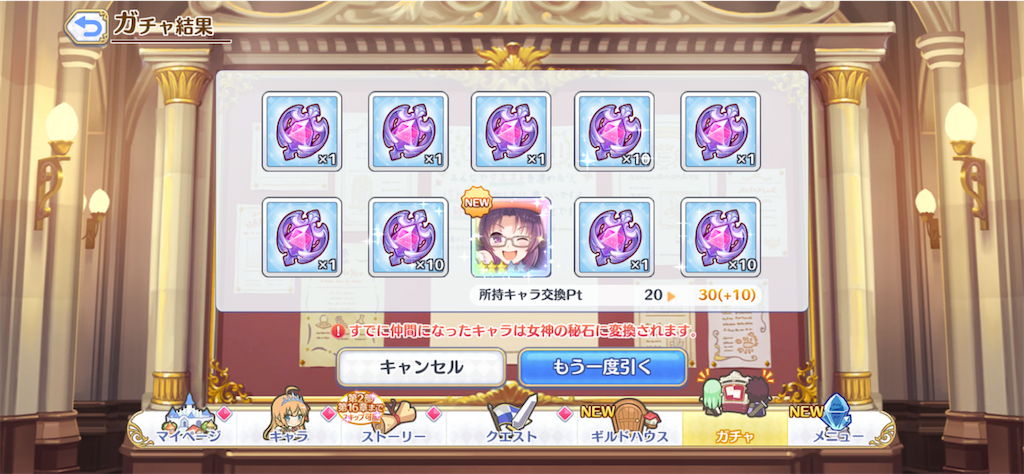Tap the NEW badge on character

point(476,202)
